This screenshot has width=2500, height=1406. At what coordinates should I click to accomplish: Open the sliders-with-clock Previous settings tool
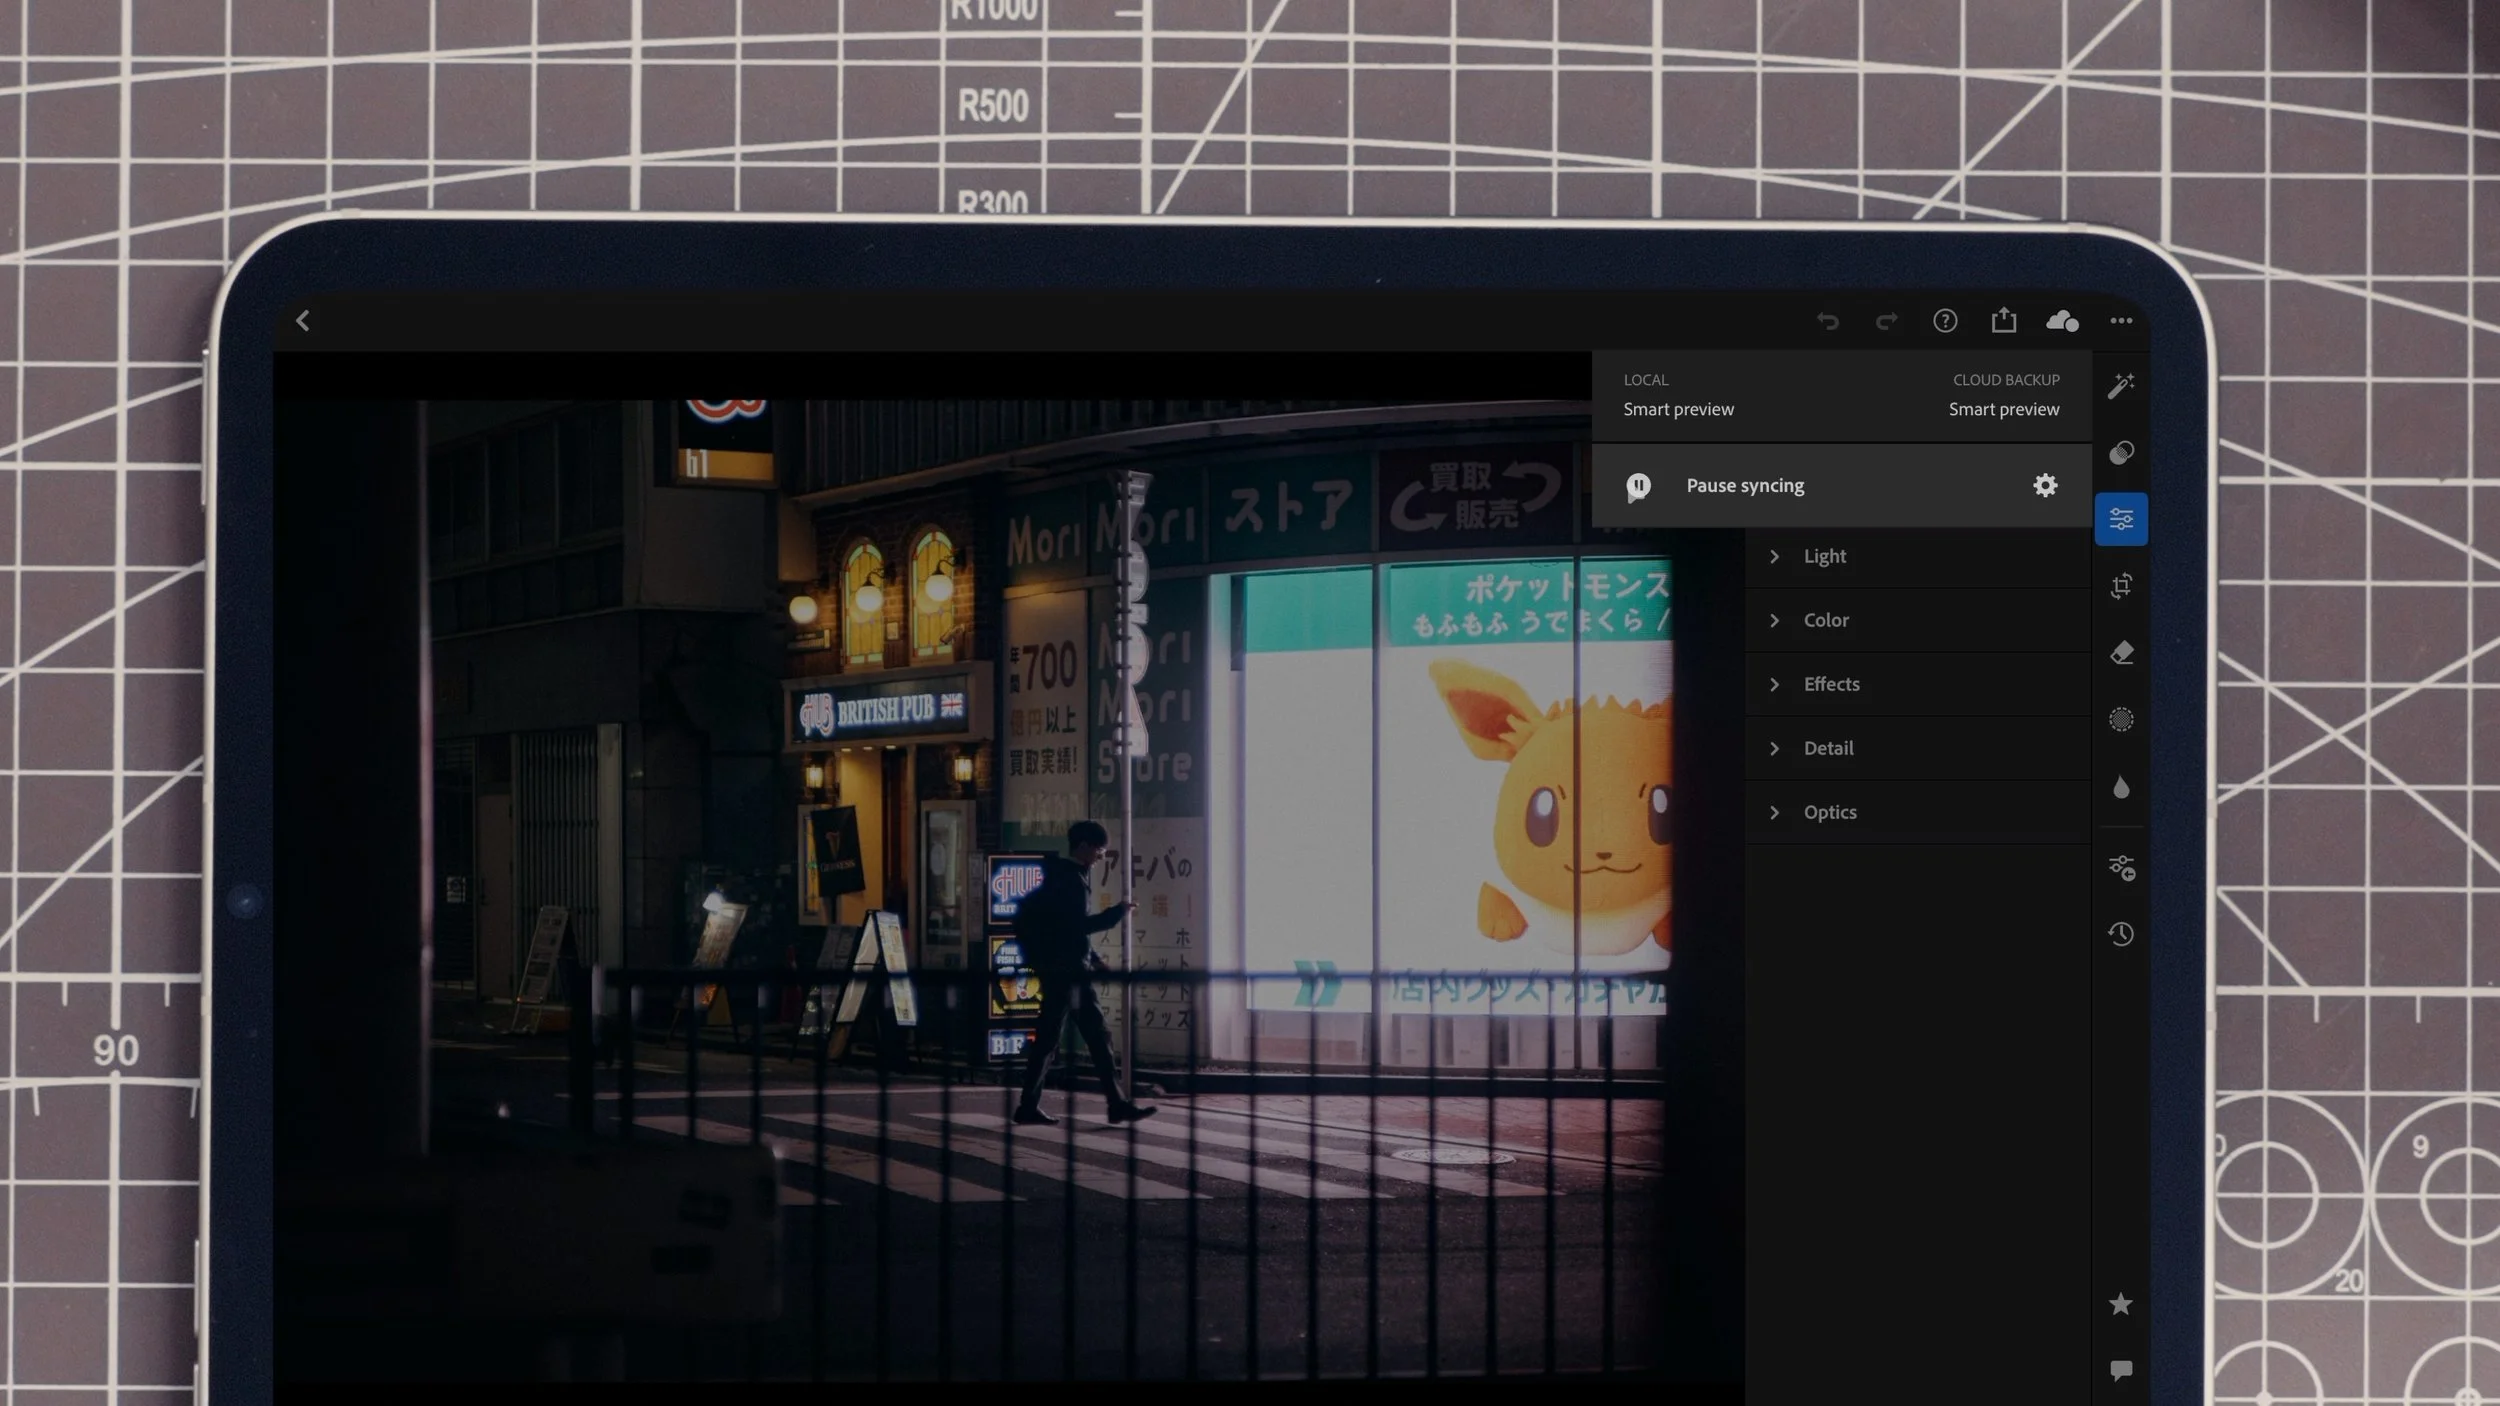tap(2121, 868)
